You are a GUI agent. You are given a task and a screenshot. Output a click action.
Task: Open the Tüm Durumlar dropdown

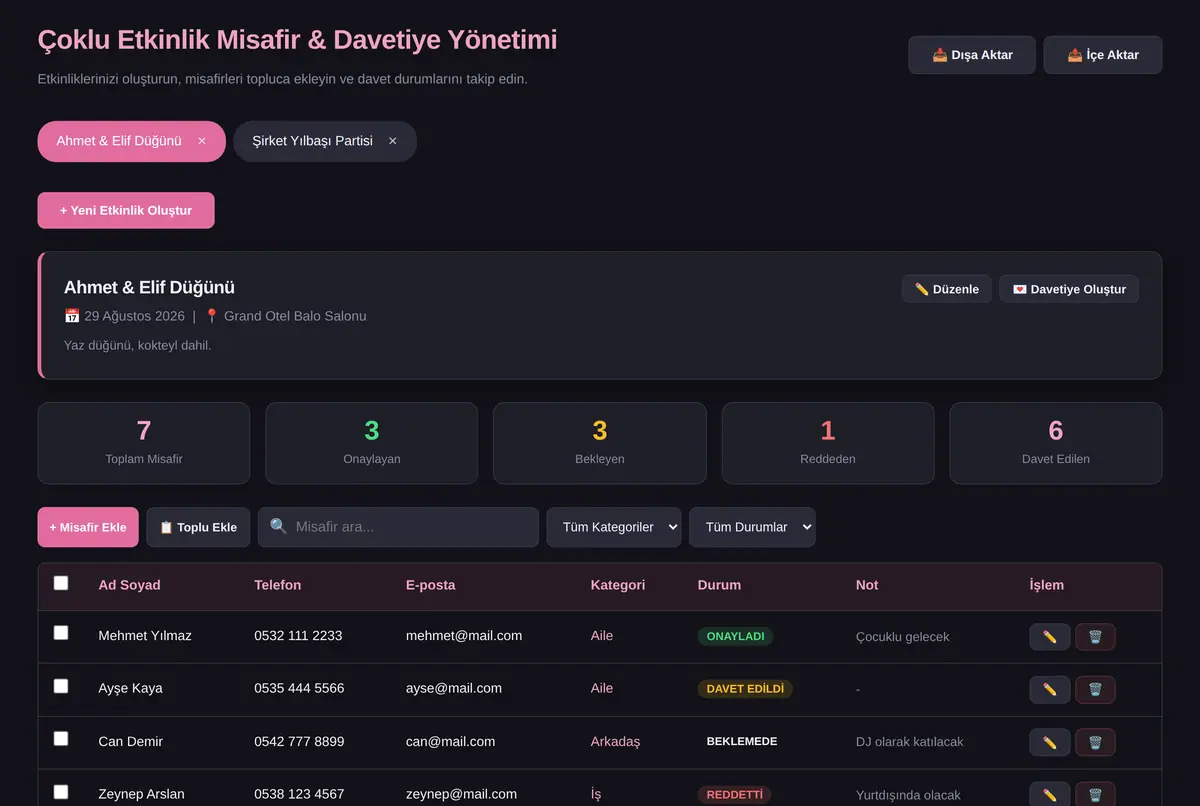click(752, 527)
